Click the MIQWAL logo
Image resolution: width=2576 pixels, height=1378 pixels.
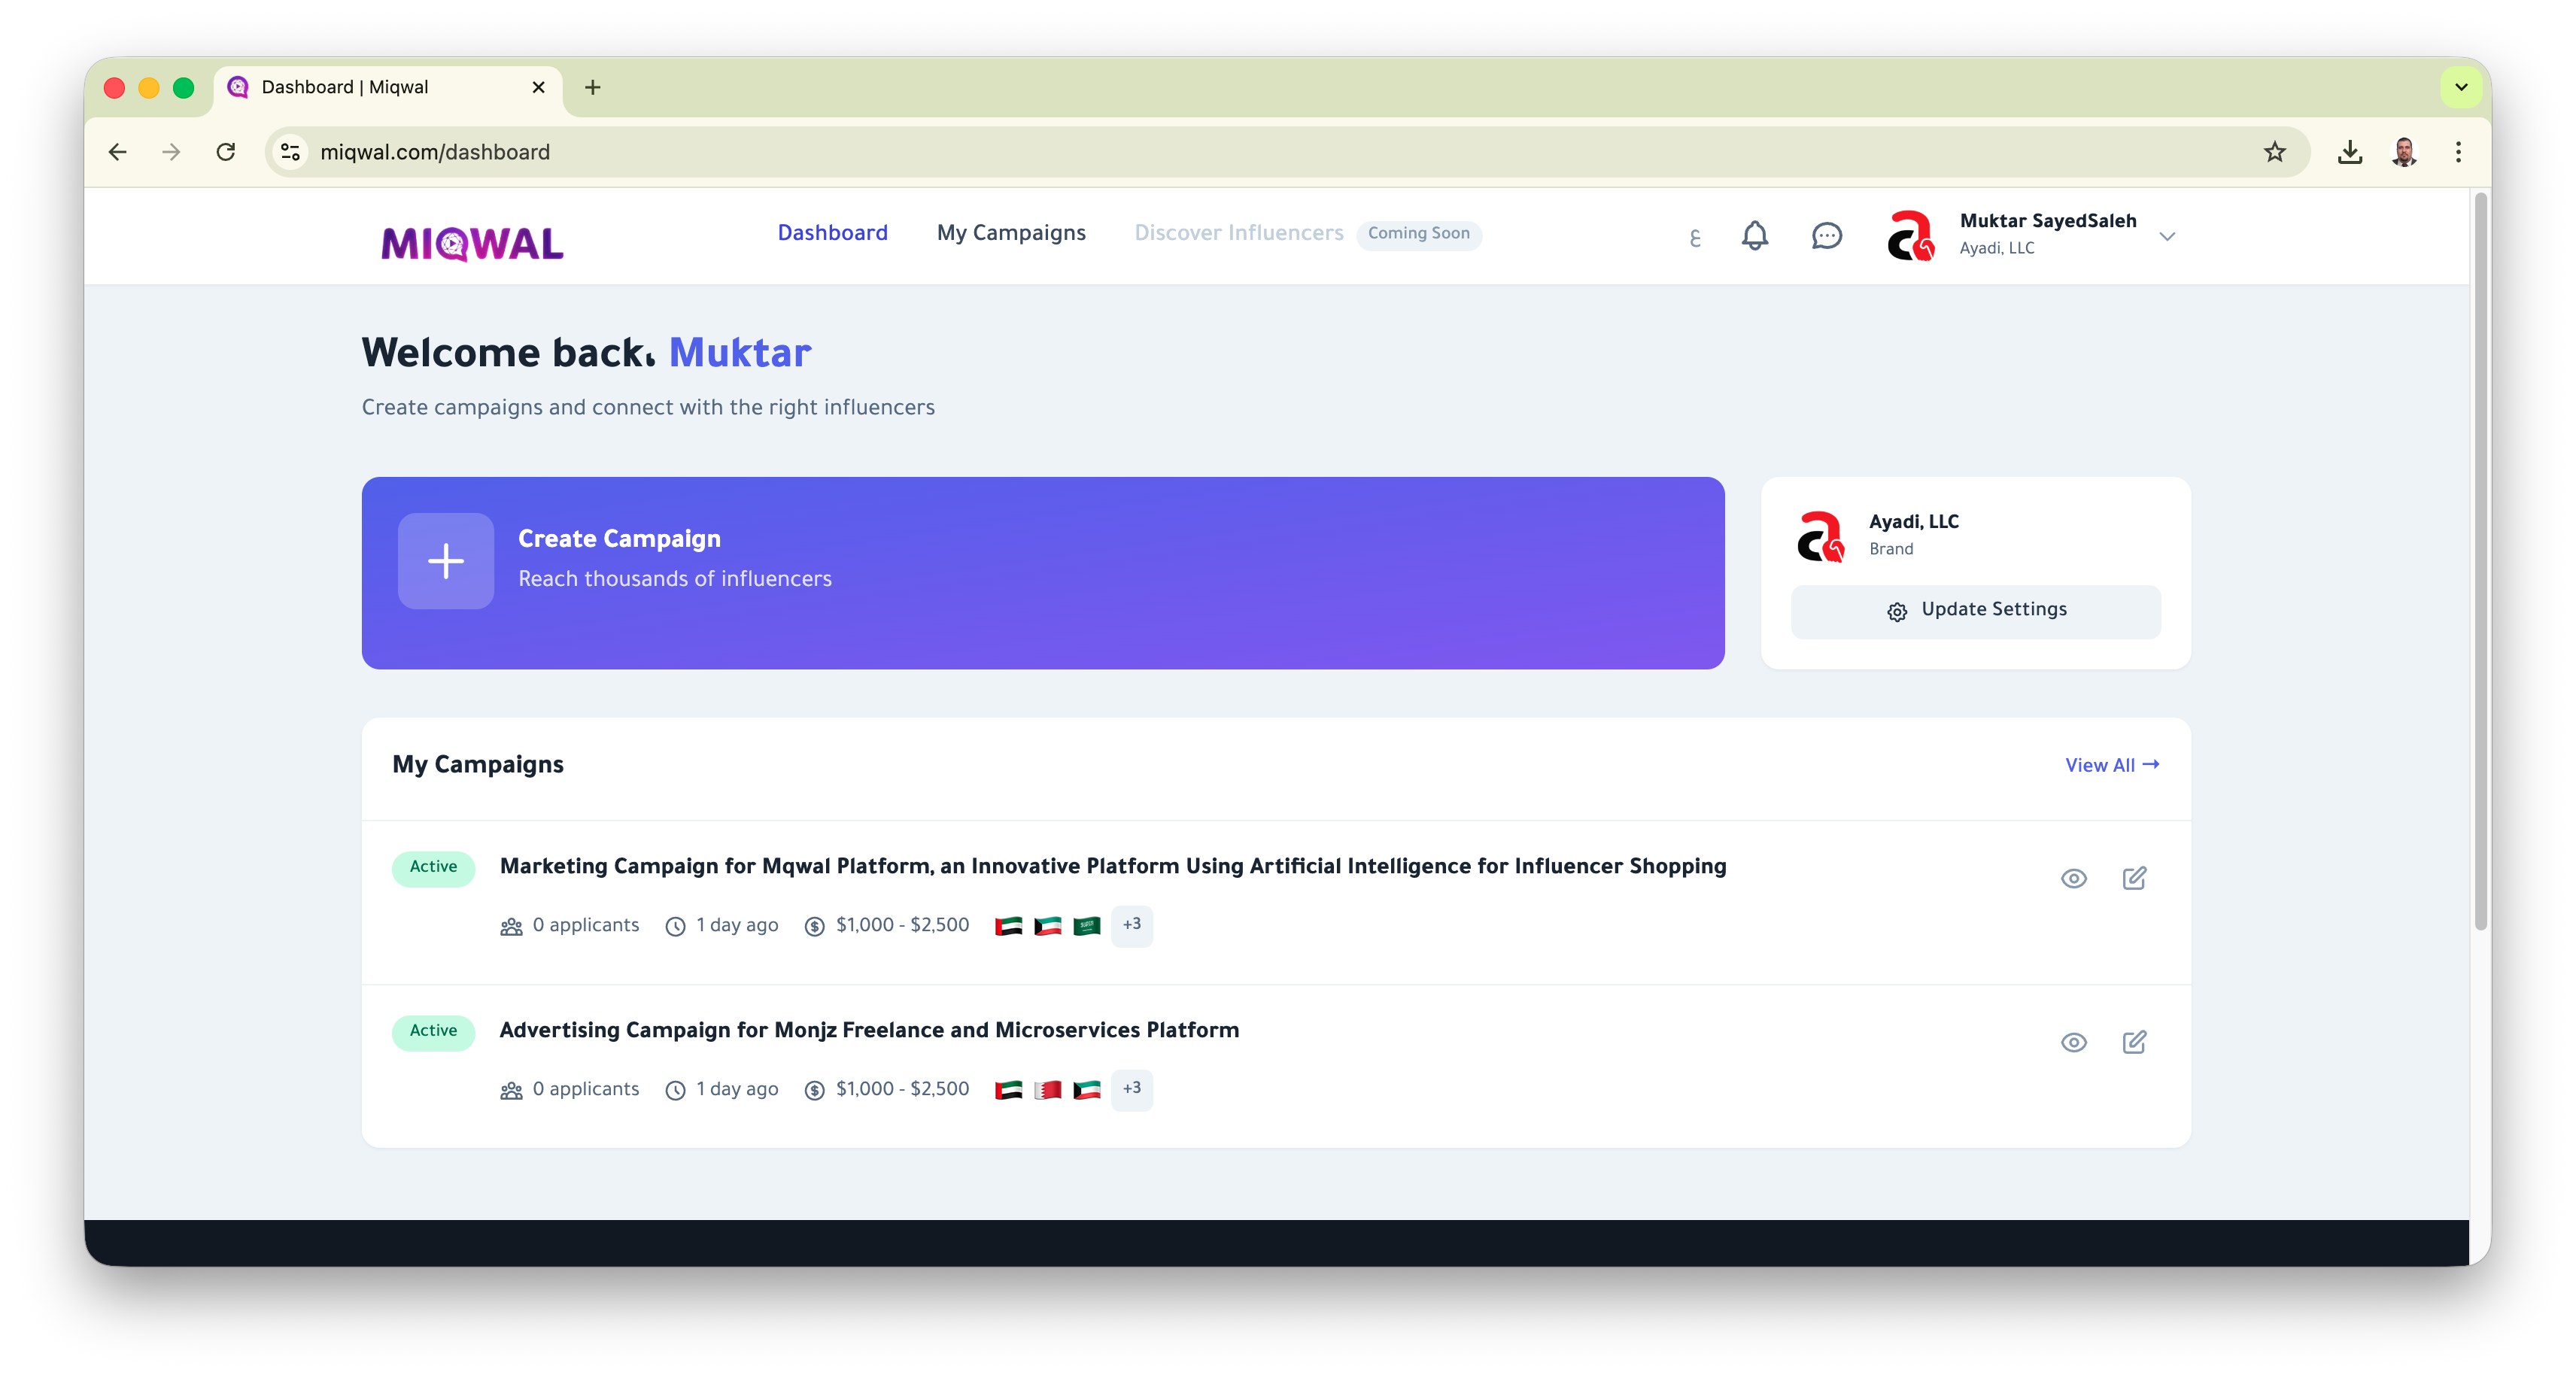pos(472,243)
